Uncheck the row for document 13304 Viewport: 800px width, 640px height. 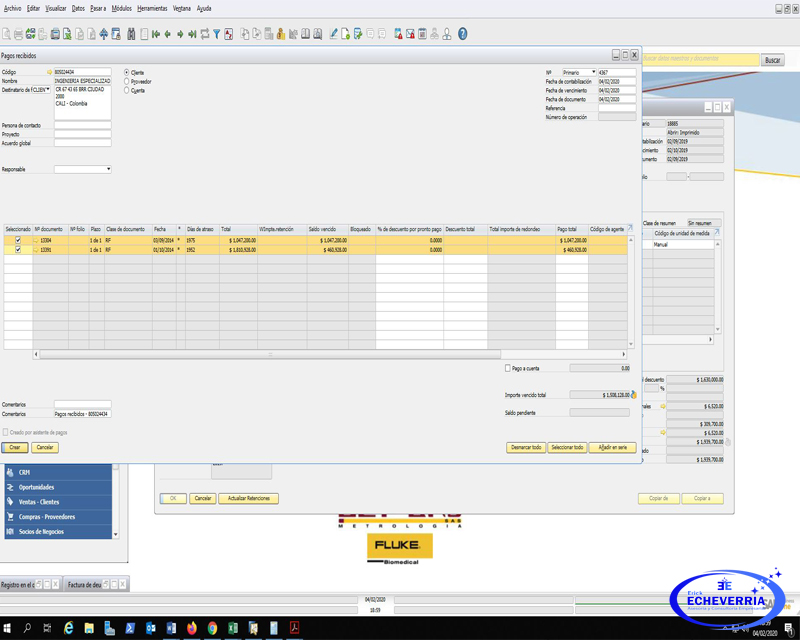(17, 240)
